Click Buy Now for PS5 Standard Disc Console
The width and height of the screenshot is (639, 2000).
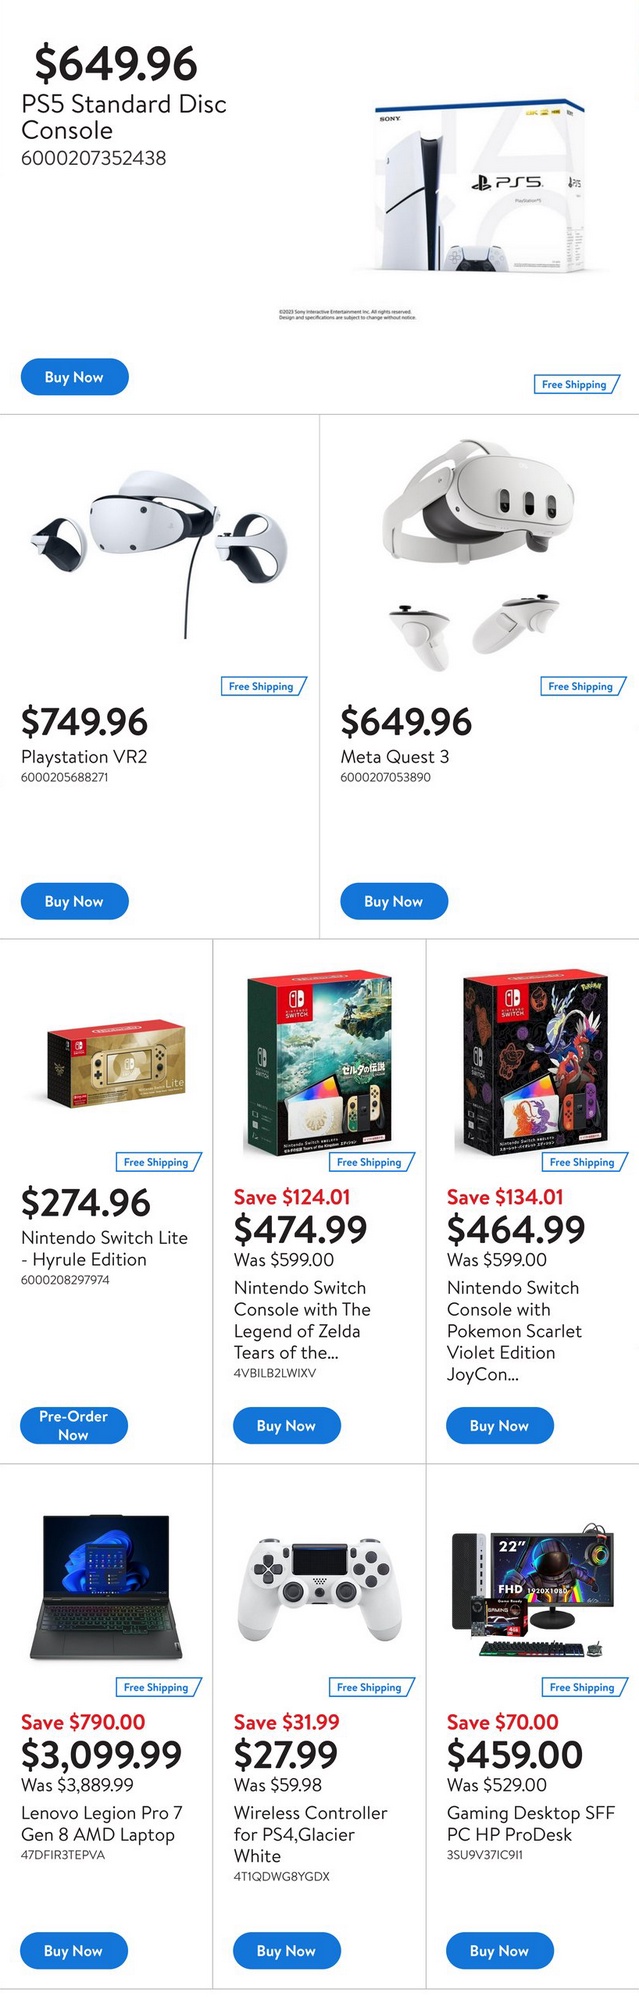coord(74,377)
